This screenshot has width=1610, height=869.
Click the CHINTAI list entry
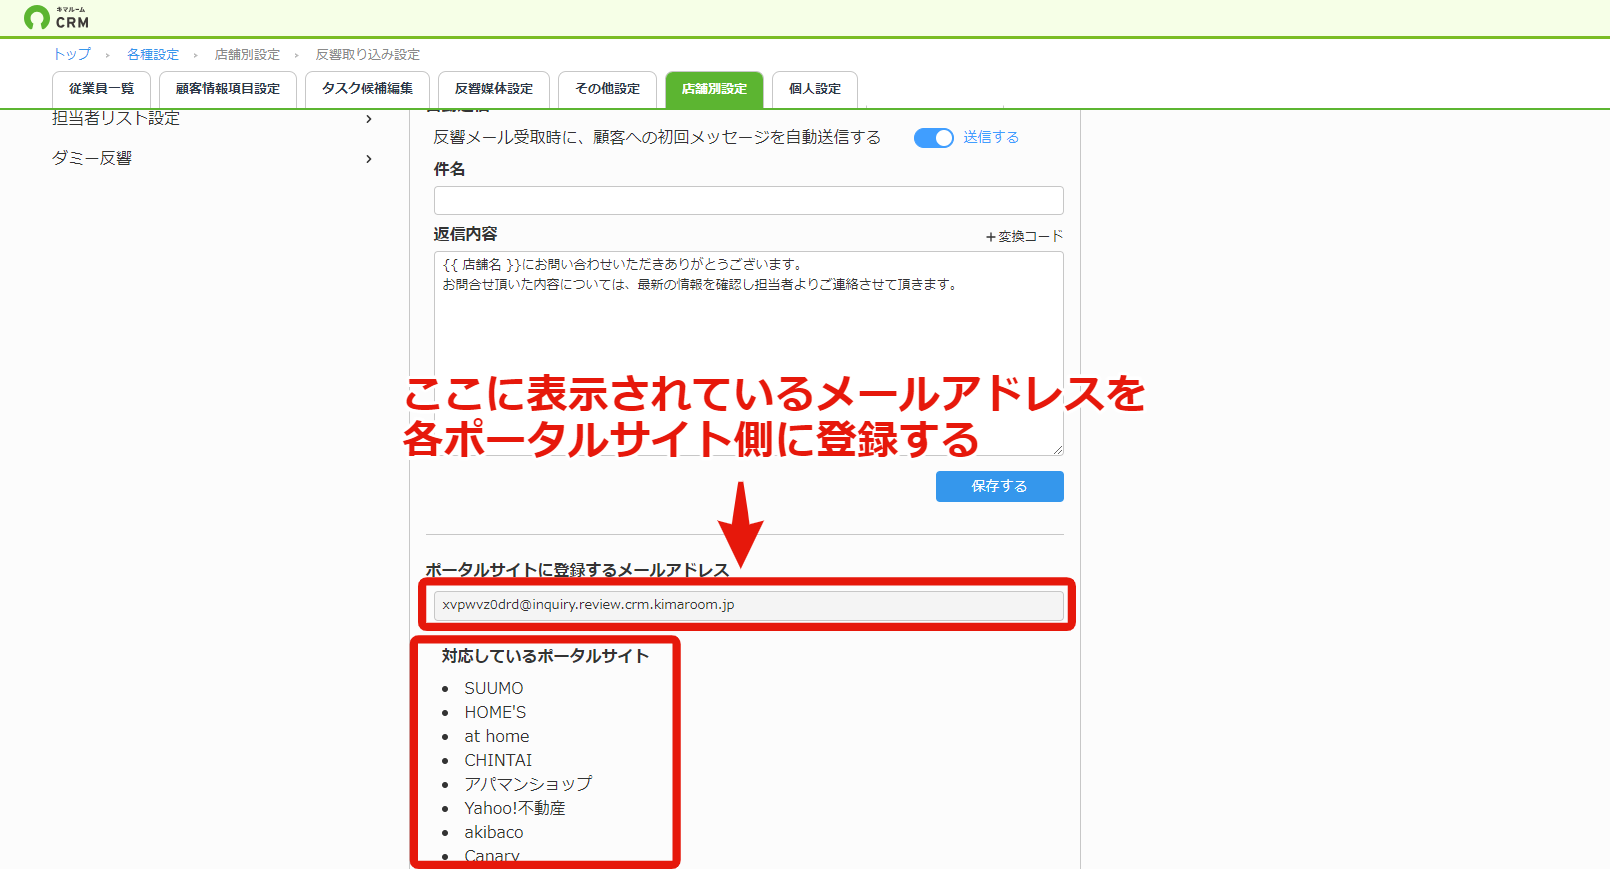498,760
